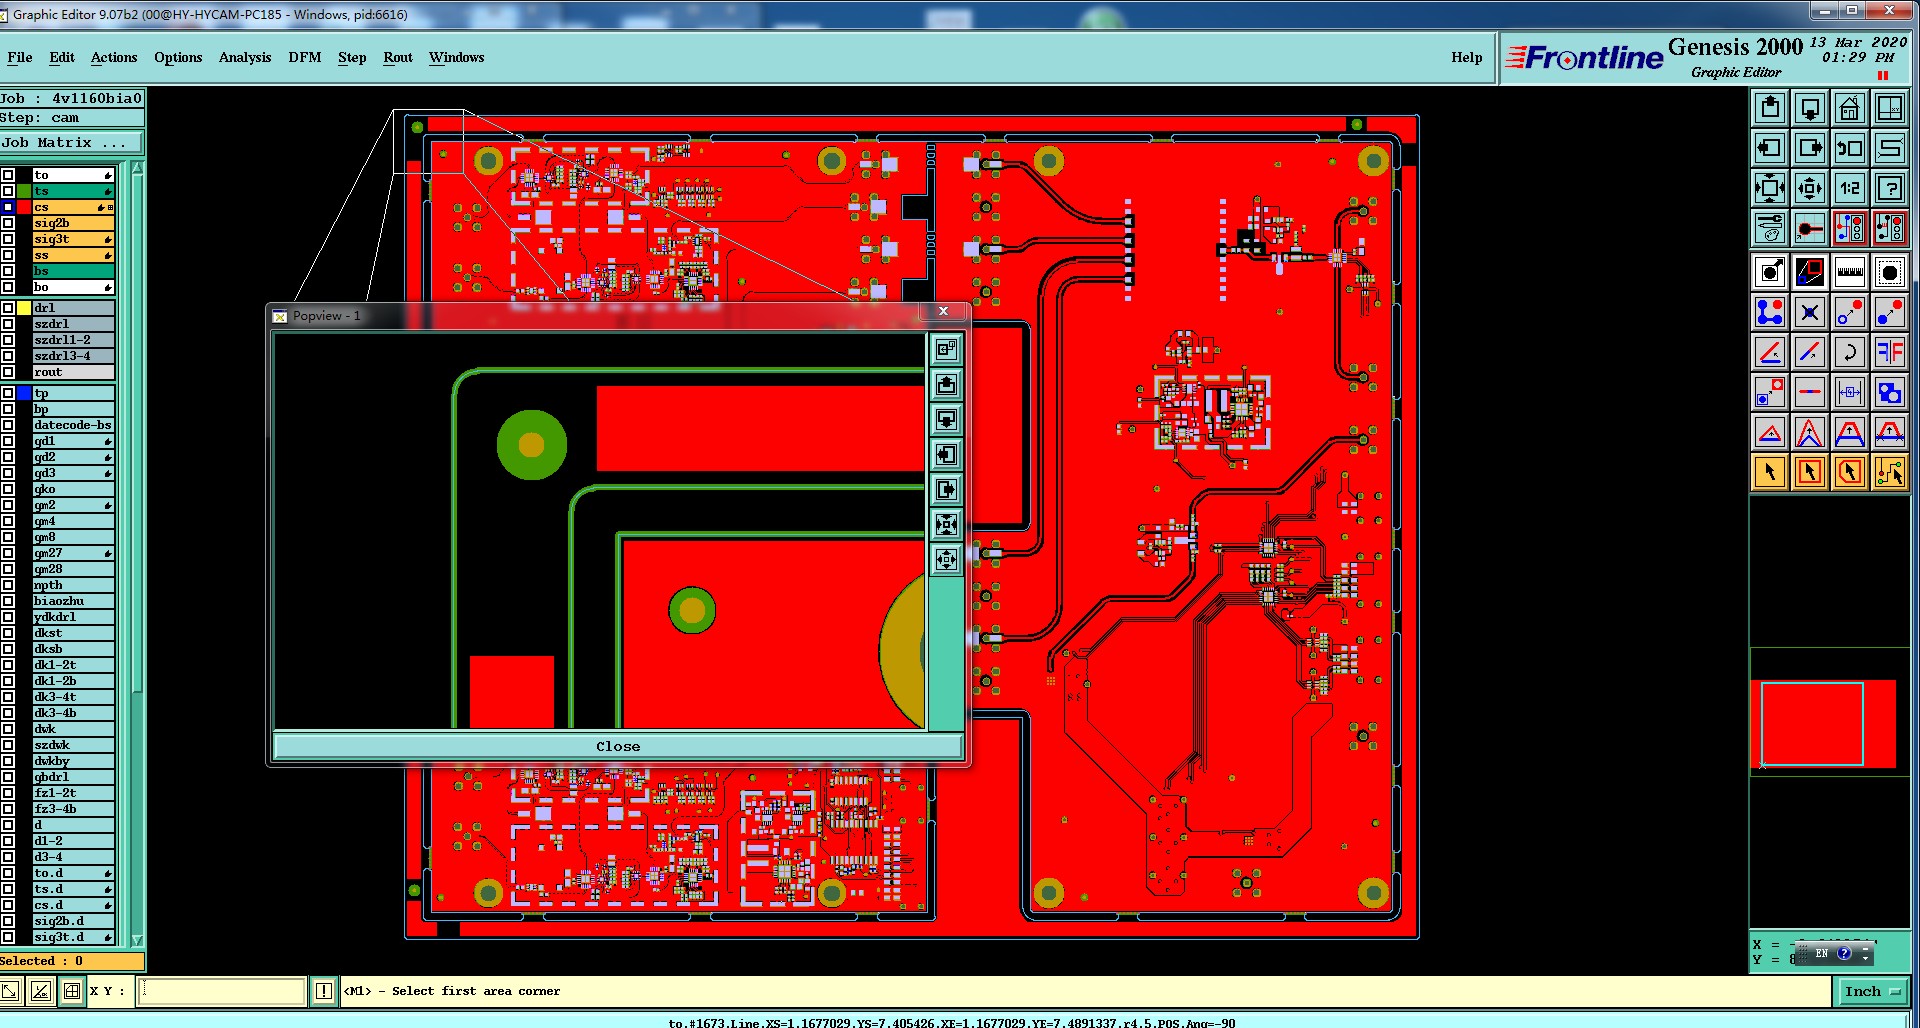Click the Close button in Popview

618,746
